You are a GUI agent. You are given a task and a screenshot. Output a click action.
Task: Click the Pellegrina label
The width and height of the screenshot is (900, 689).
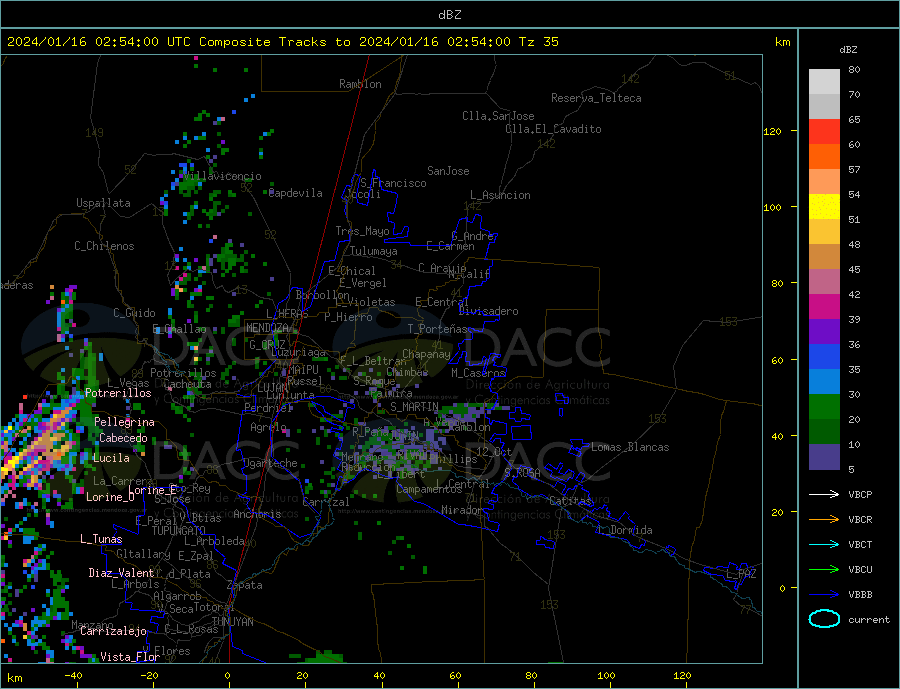click(x=125, y=422)
